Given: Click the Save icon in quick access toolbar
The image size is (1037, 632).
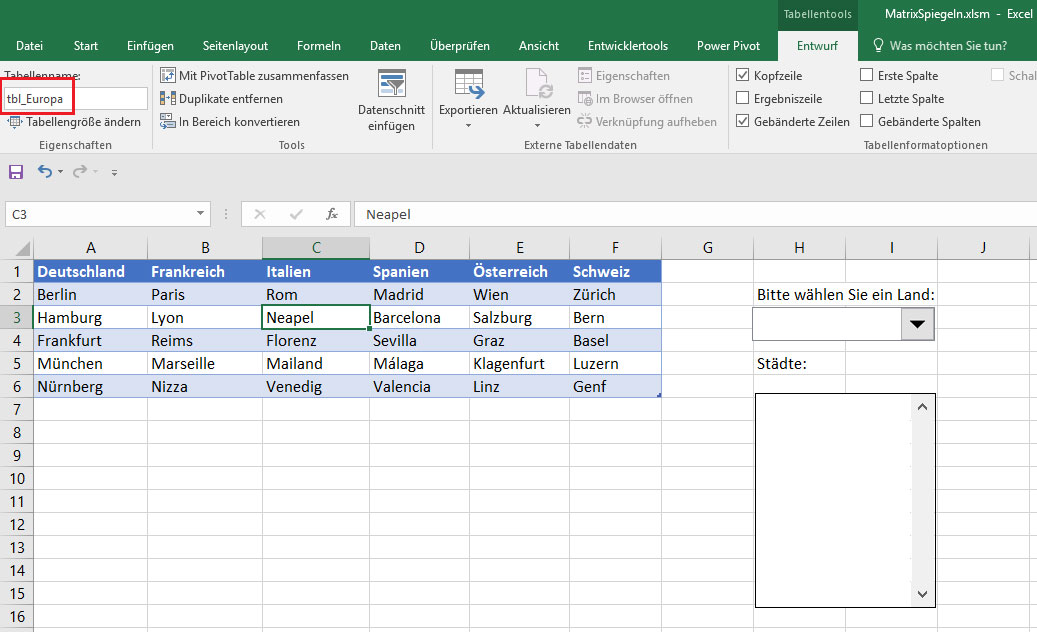Looking at the screenshot, I should coord(16,173).
